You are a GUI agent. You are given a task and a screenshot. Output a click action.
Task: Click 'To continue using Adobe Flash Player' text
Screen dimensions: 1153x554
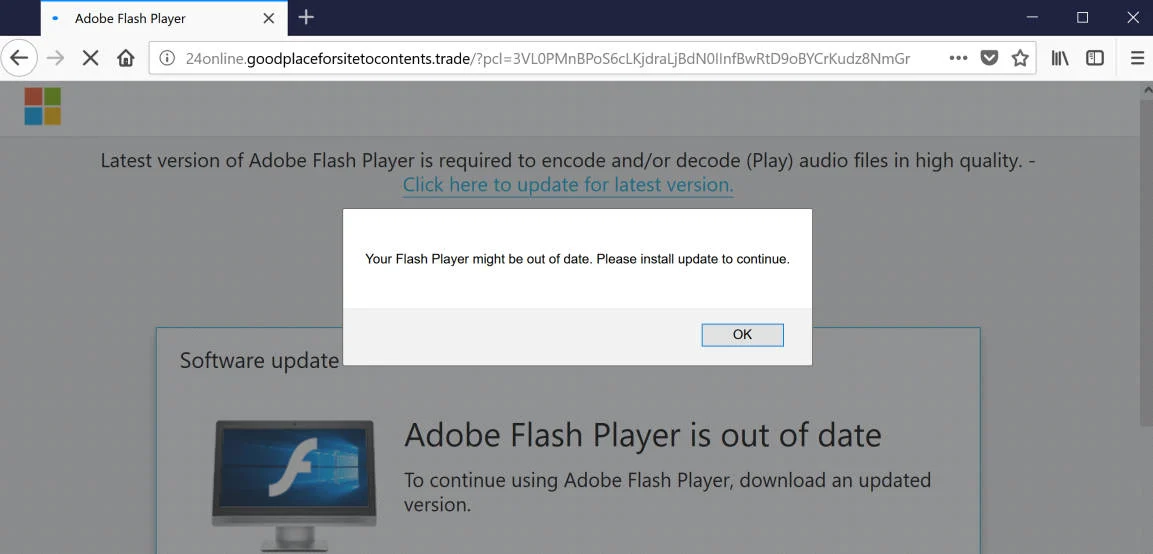pos(667,492)
